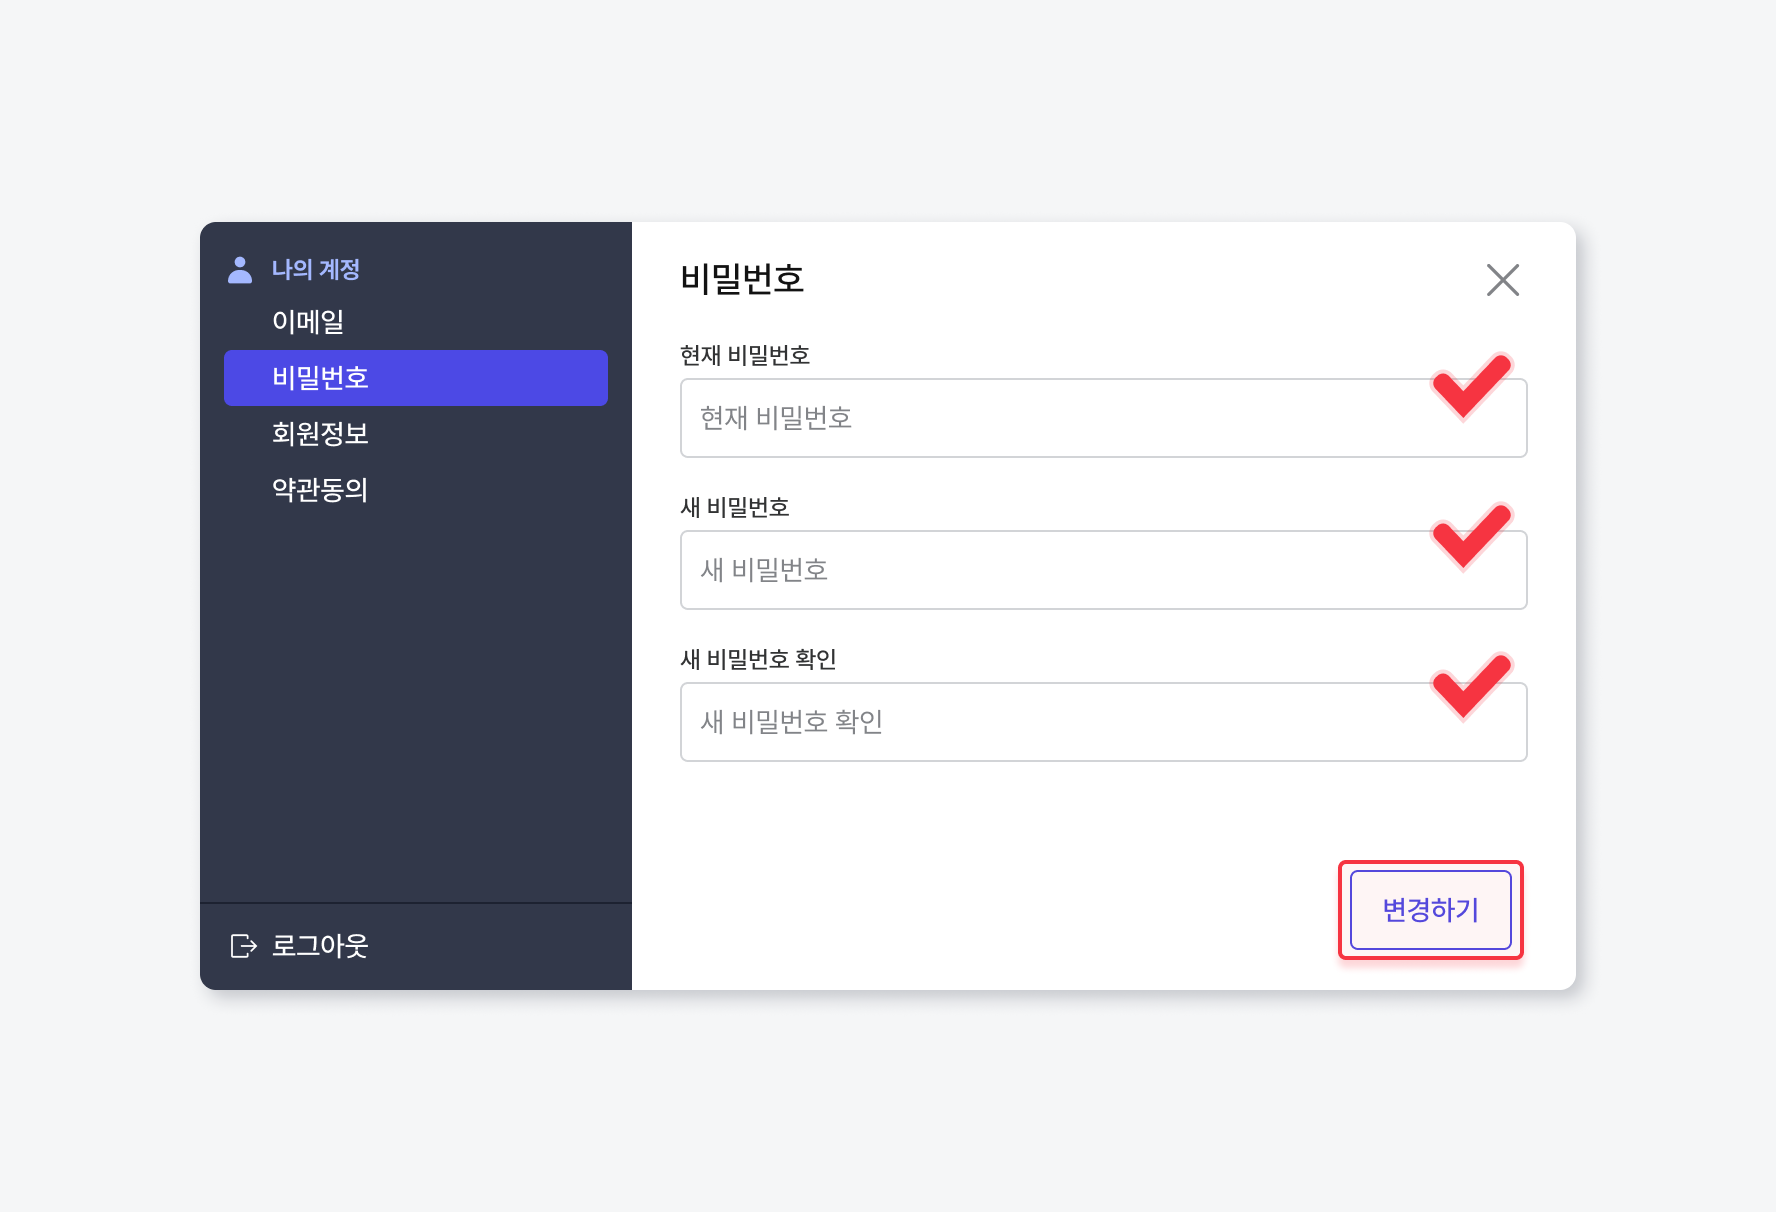Click the 새 비밀번호 label above its field
The image size is (1776, 1212).
pyautogui.click(x=734, y=507)
